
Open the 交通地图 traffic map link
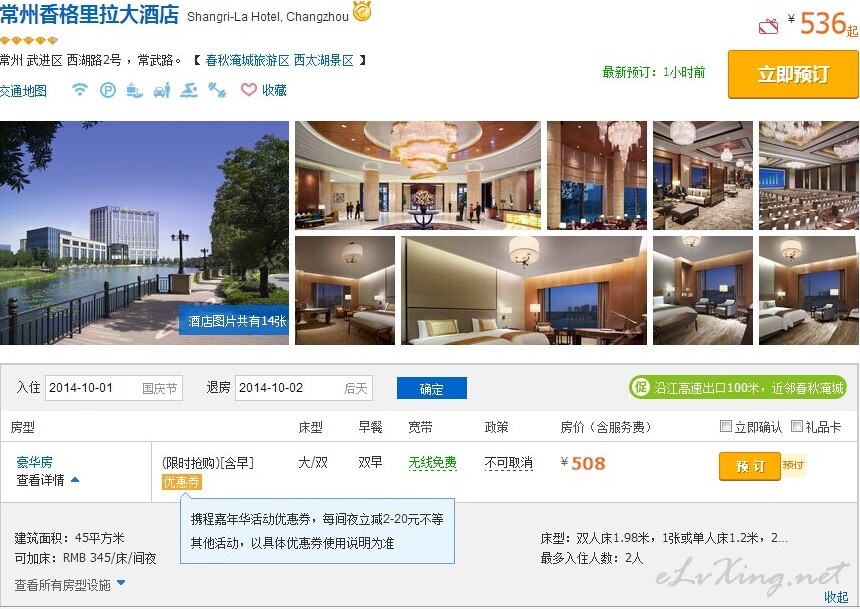23,91
